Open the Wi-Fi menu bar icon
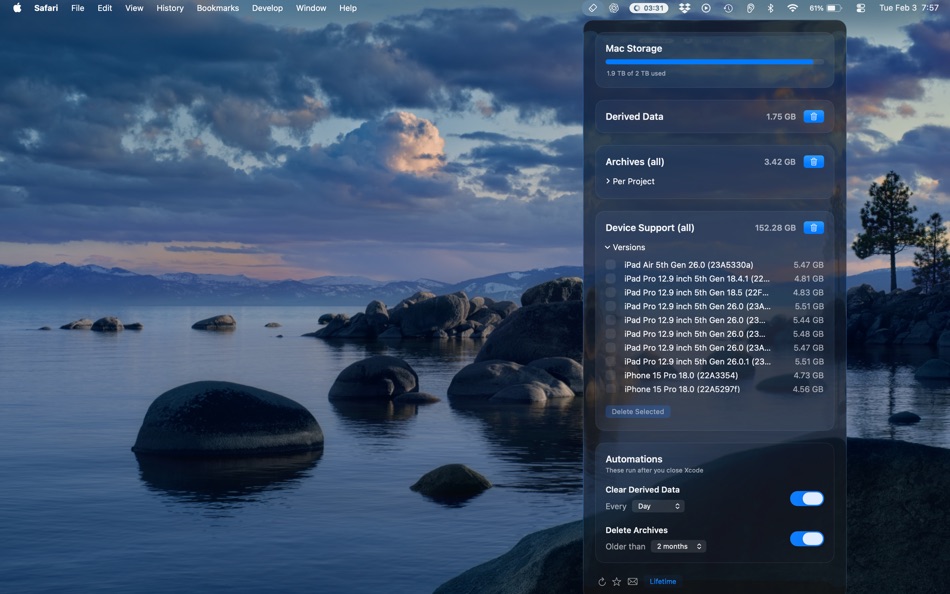950x594 pixels. pos(792,8)
